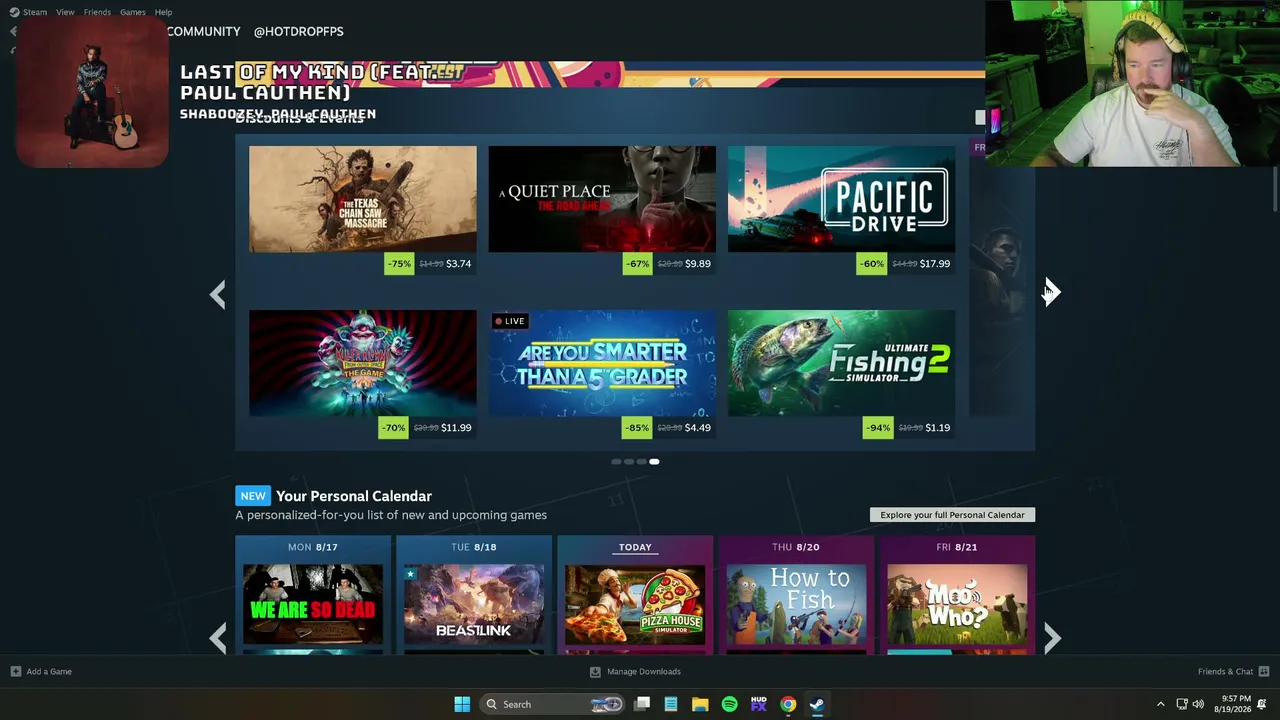Explore your full Personal Calendar
The width and height of the screenshot is (1280, 720).
pos(953,515)
